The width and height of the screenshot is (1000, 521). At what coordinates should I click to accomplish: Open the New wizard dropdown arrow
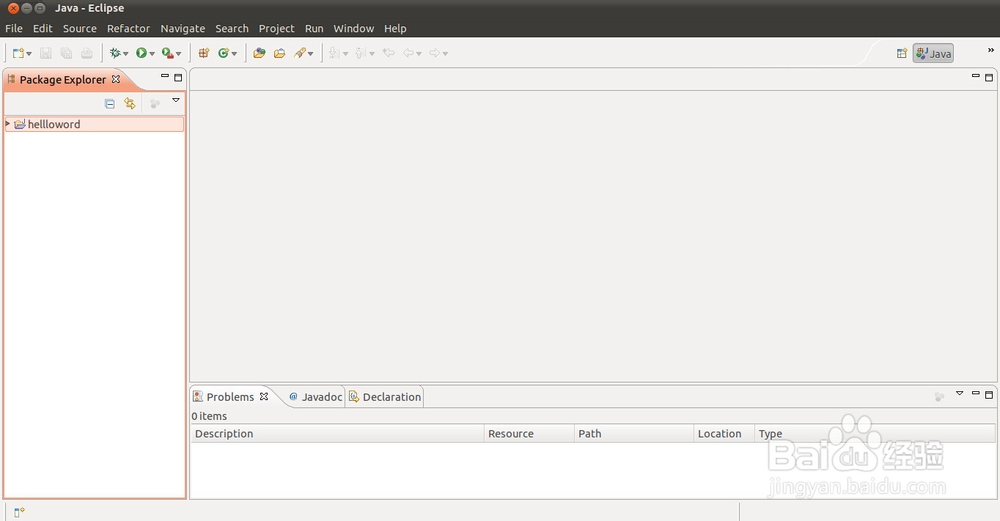point(29,54)
